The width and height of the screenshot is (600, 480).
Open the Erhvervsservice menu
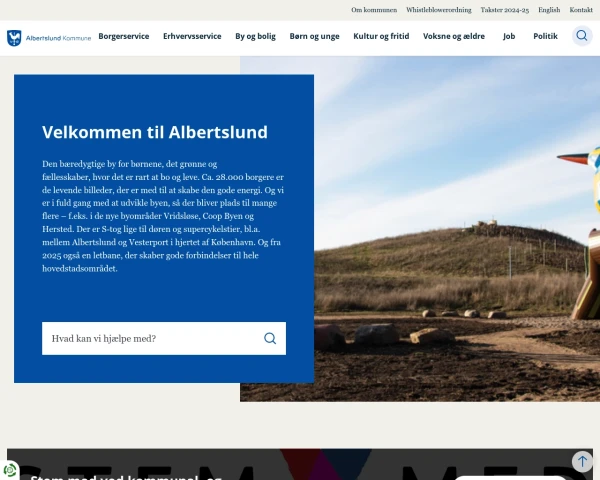(x=192, y=36)
